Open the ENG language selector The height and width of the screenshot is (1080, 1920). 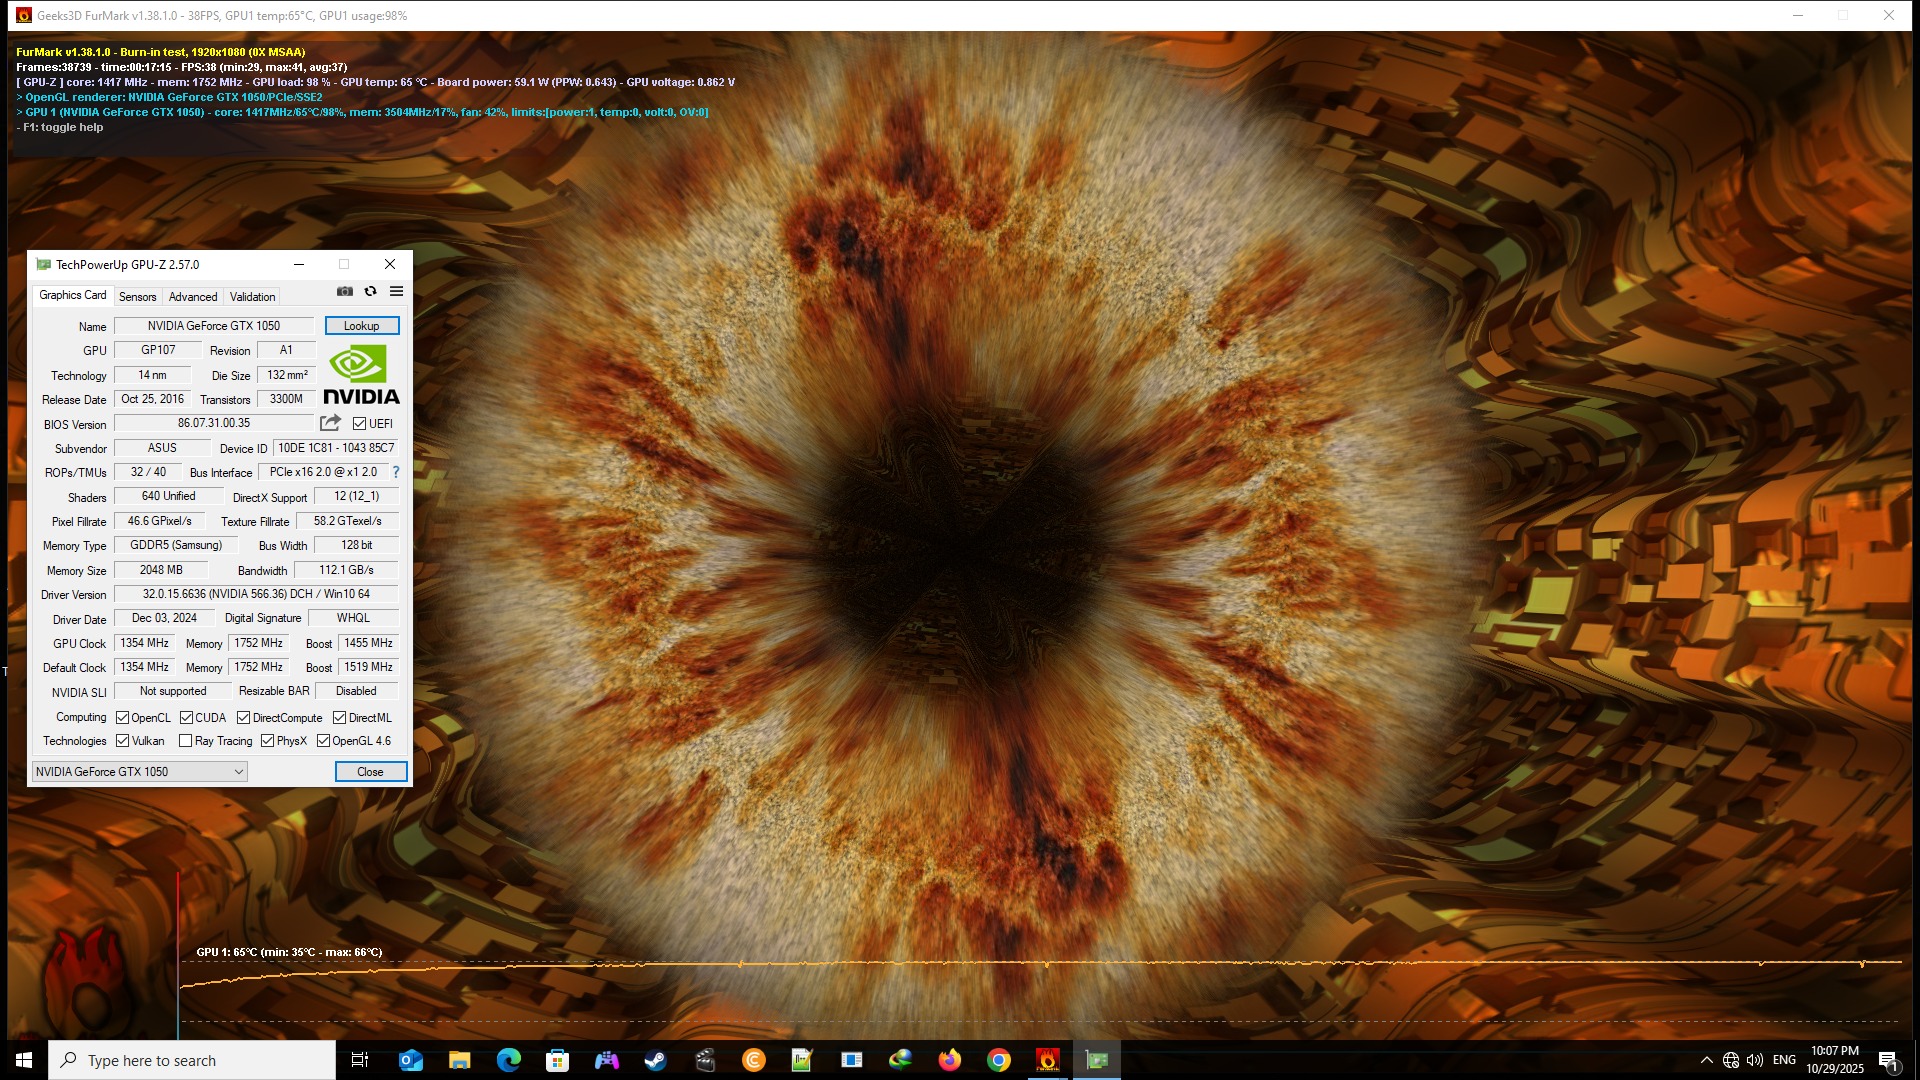coord(1784,1060)
